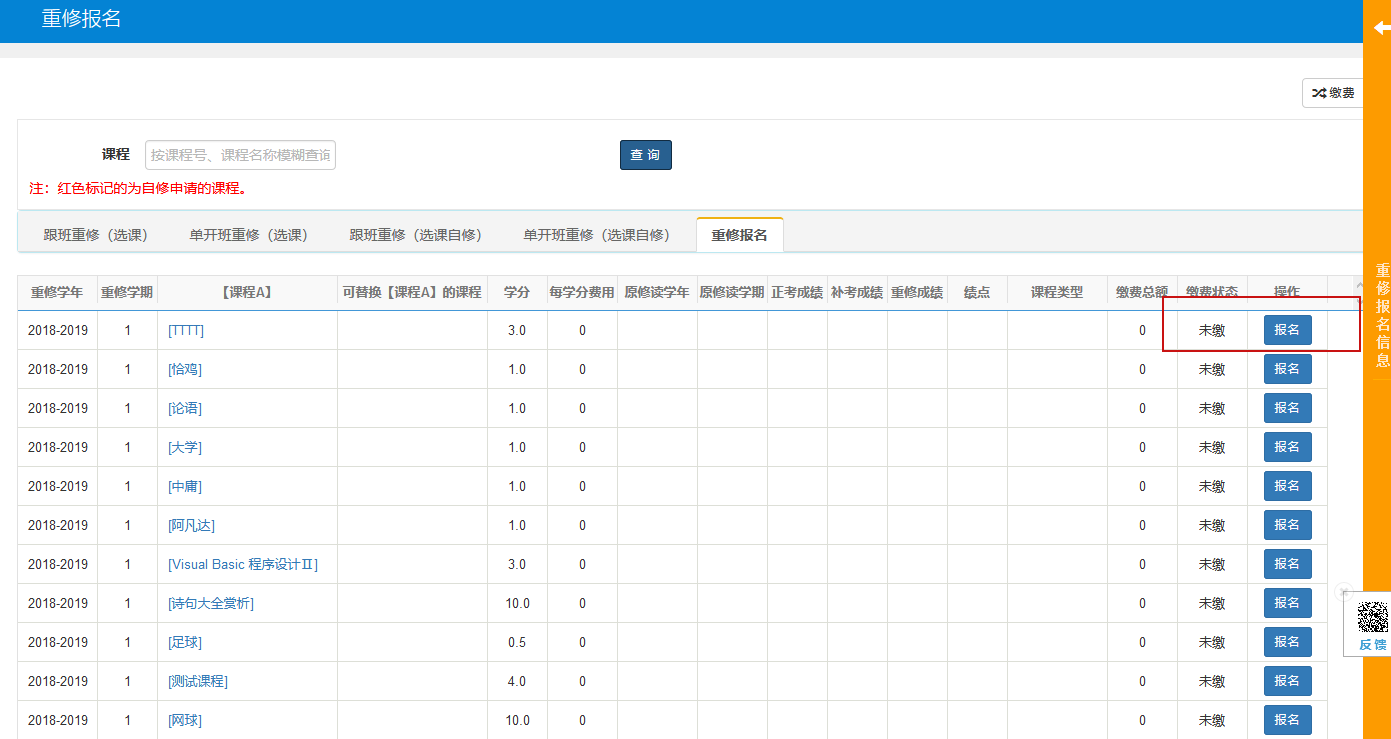The height and width of the screenshot is (739, 1391).
Task: Click 报名 in the 测试课程 row
Action: click(1287, 681)
